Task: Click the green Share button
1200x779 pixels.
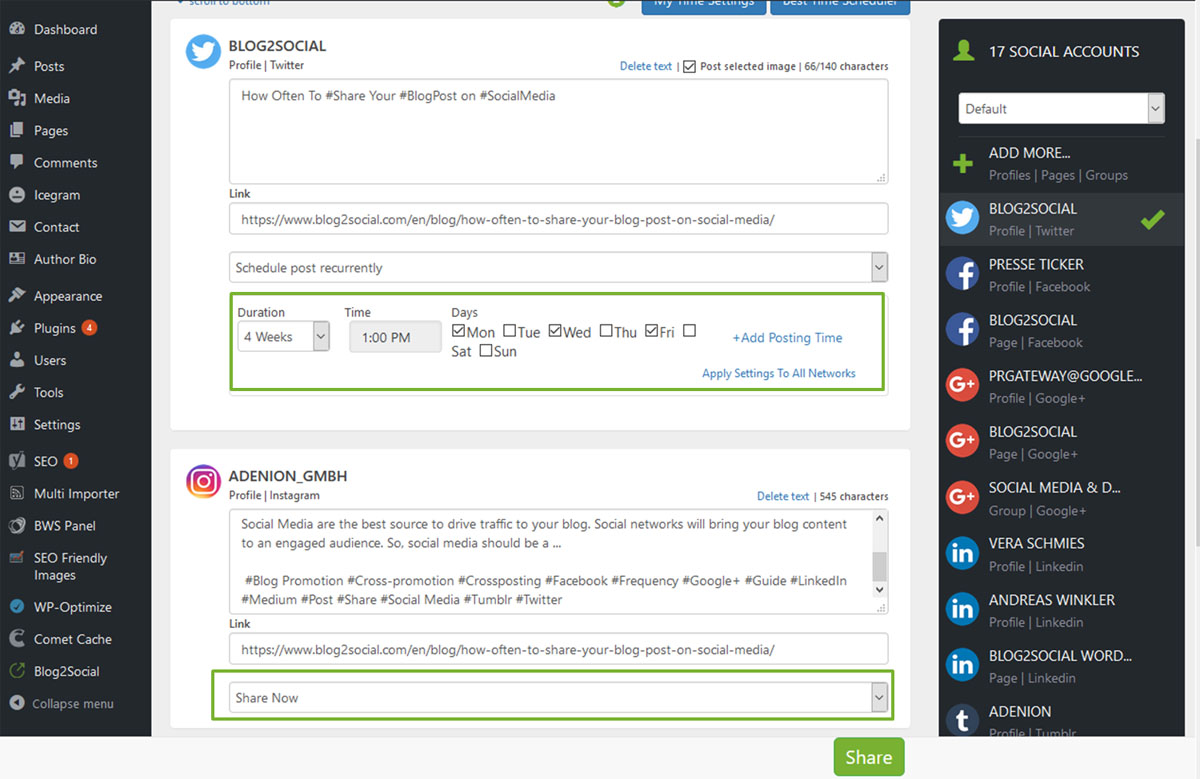Action: point(869,757)
